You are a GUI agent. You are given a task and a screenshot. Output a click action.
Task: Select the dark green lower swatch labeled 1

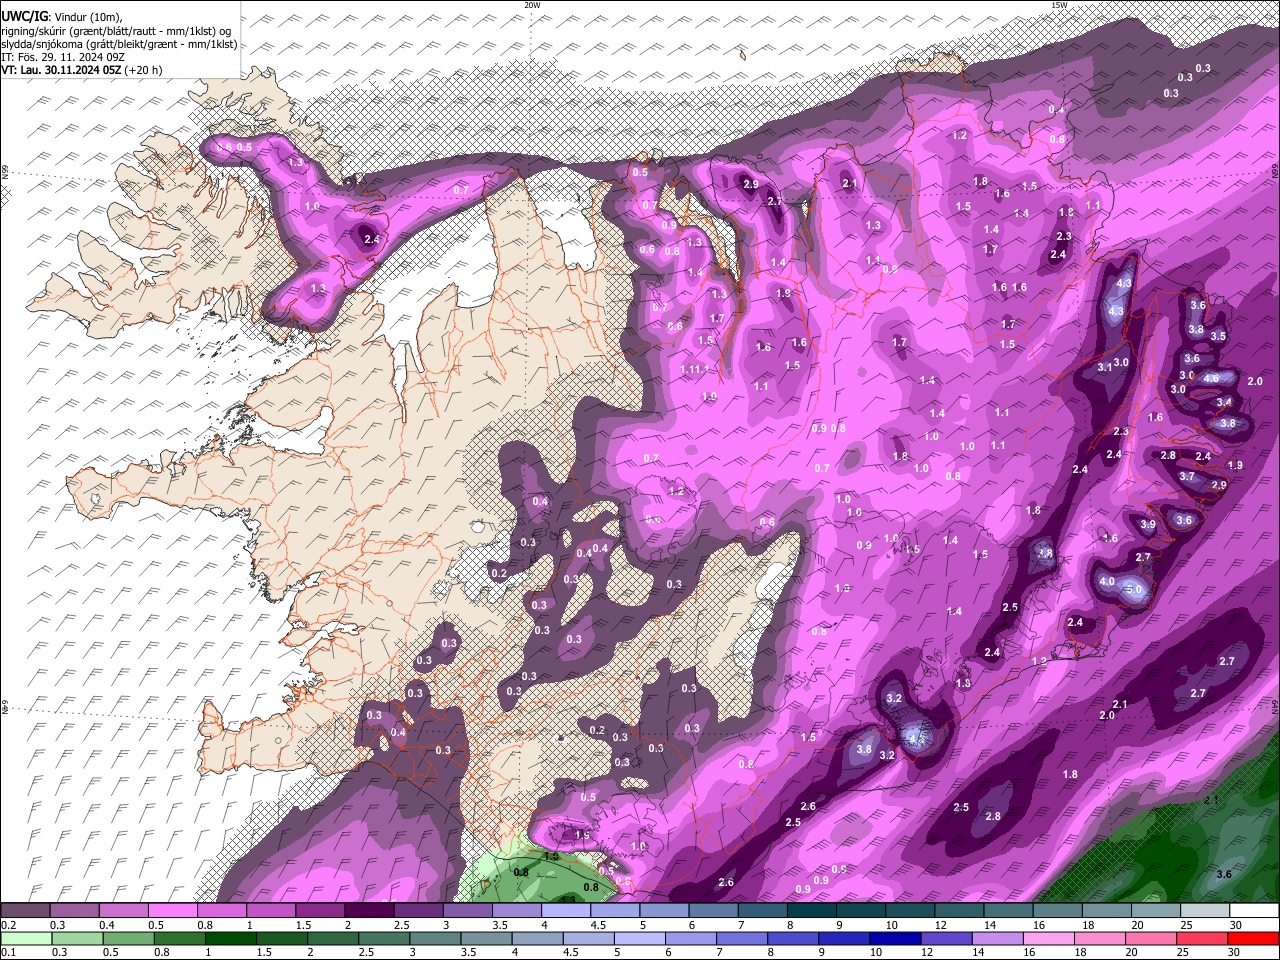pos(231,939)
